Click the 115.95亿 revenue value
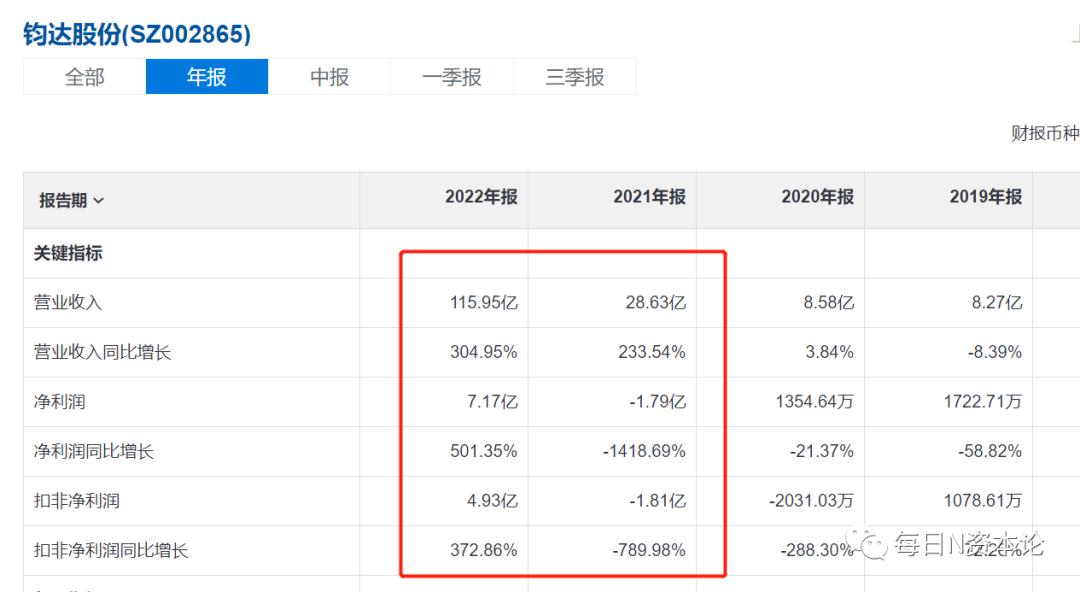The image size is (1080, 592). point(484,303)
